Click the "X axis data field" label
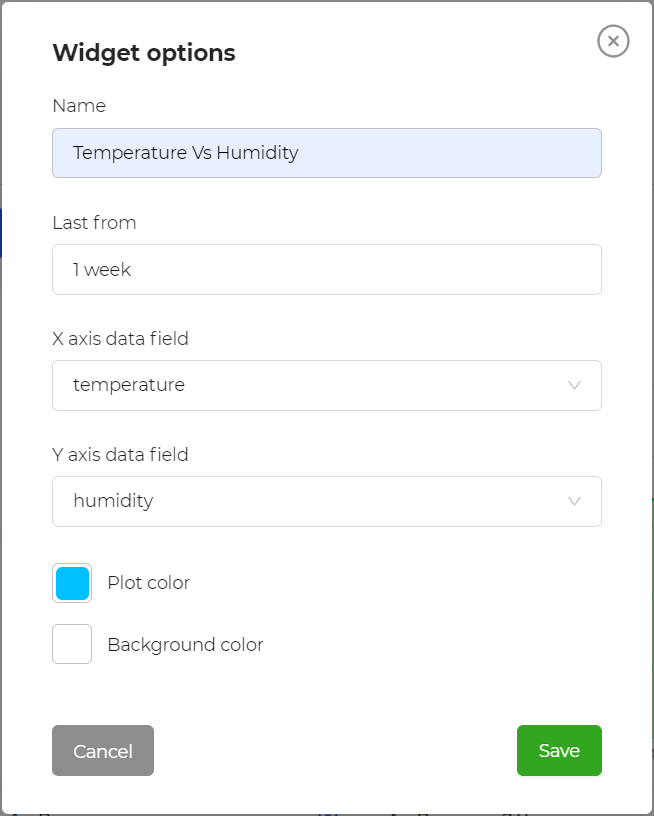The image size is (654, 816). click(120, 339)
